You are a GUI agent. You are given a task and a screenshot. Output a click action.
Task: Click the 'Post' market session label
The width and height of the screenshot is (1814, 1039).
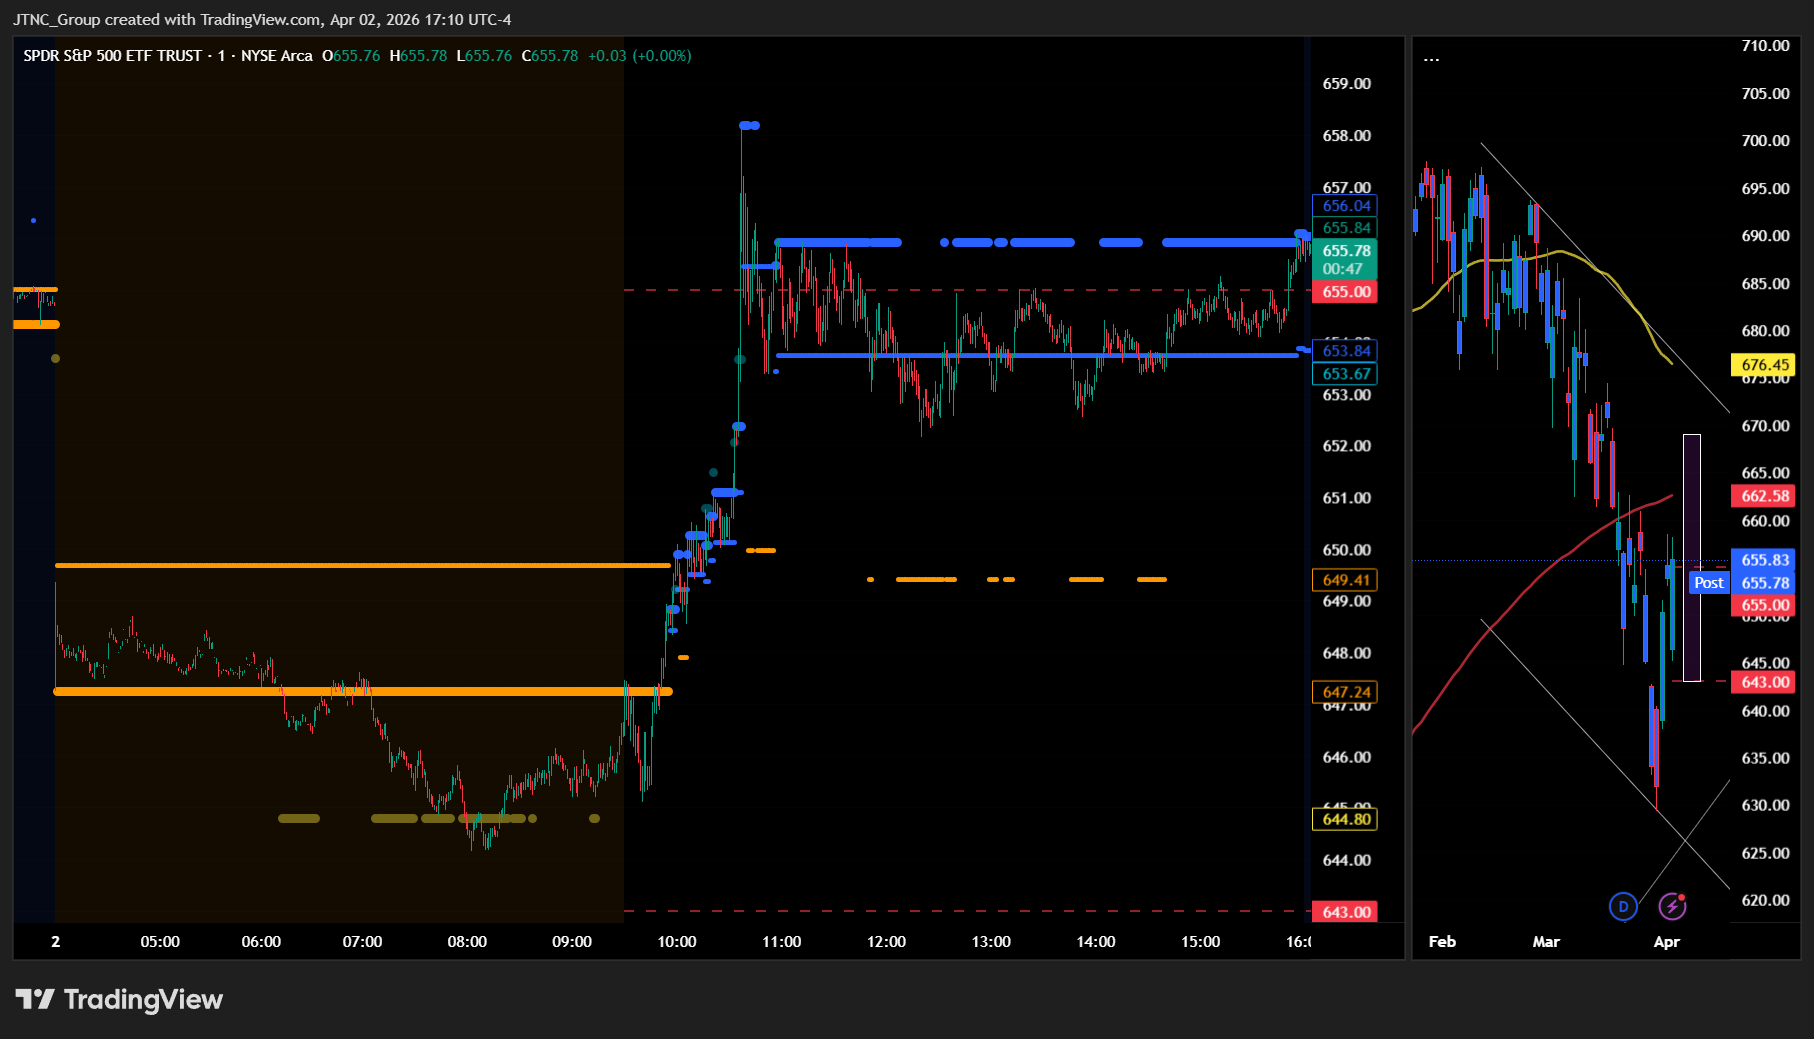[1709, 582]
